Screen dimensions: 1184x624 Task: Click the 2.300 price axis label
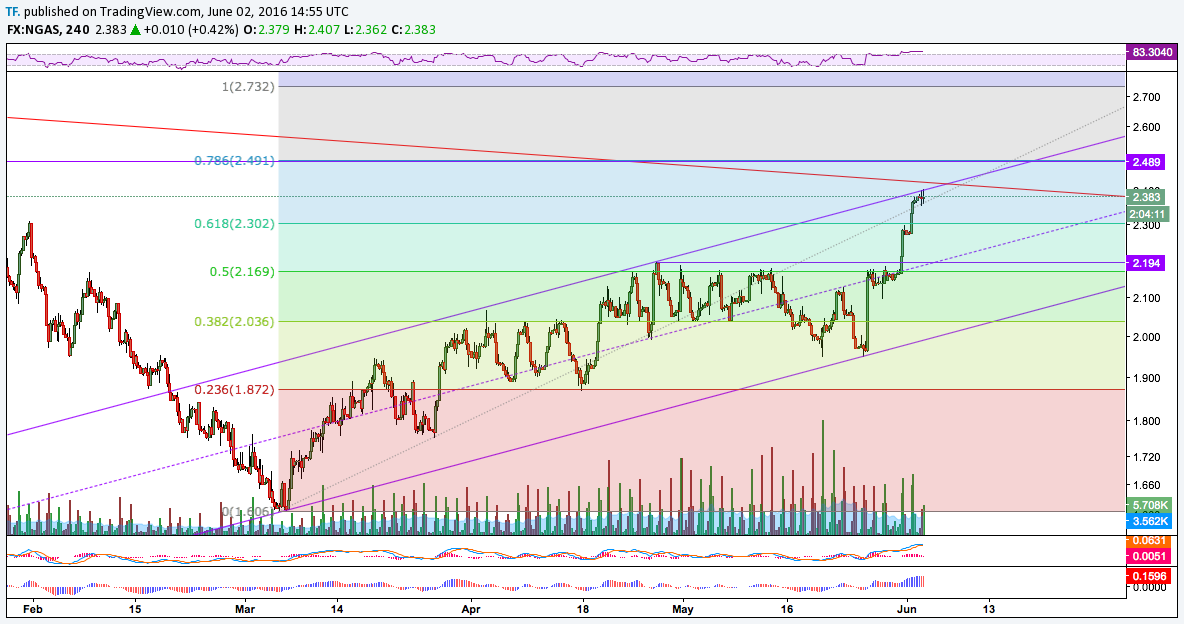coord(1146,225)
